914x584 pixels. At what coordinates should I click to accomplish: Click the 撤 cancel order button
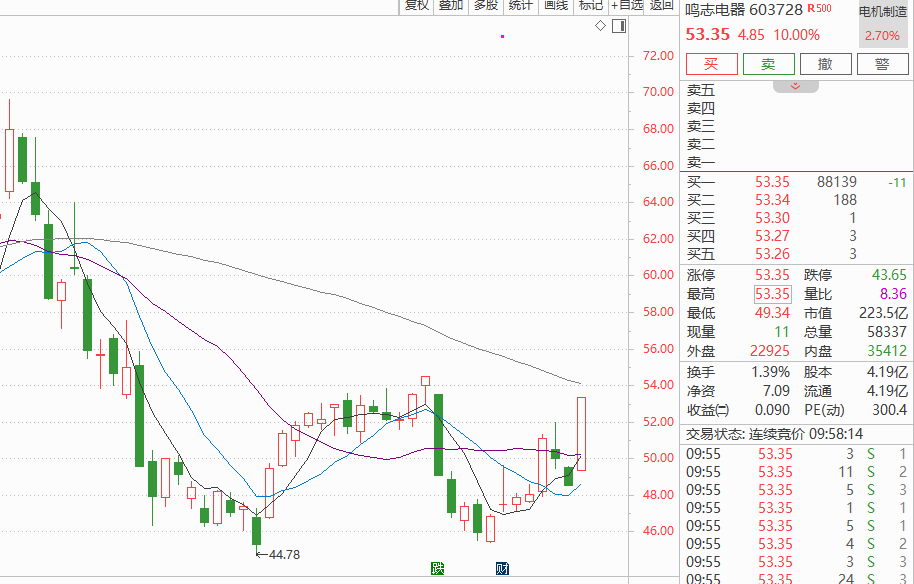pyautogui.click(x=825, y=64)
